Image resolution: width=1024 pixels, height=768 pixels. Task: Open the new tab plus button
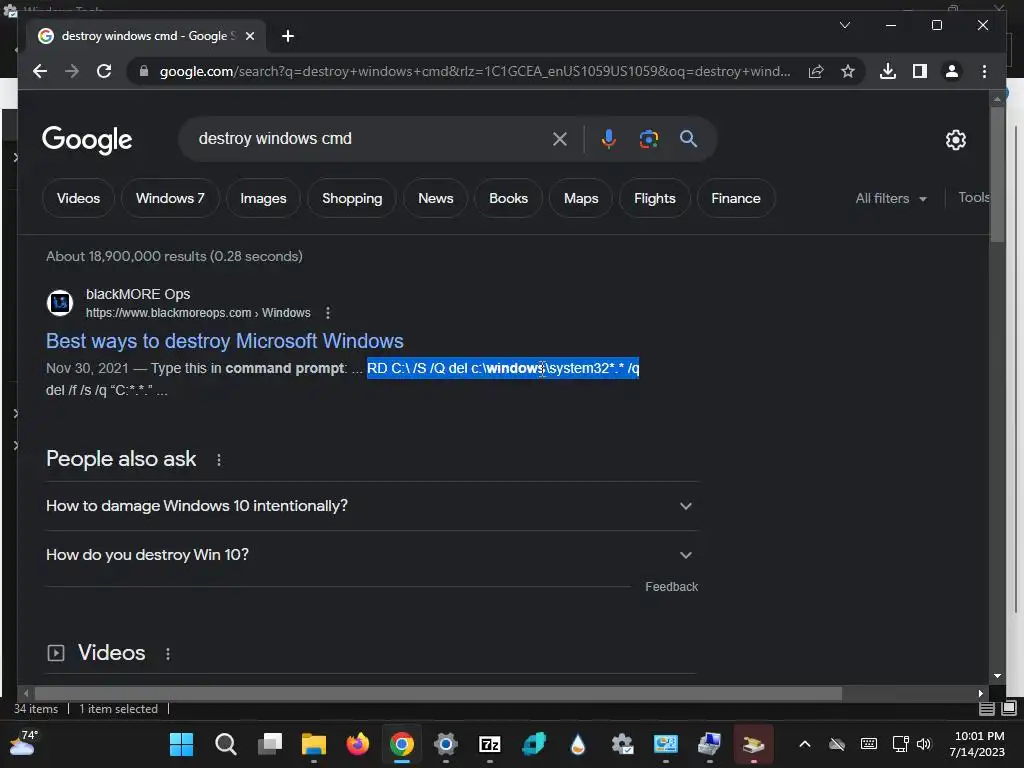pos(287,36)
